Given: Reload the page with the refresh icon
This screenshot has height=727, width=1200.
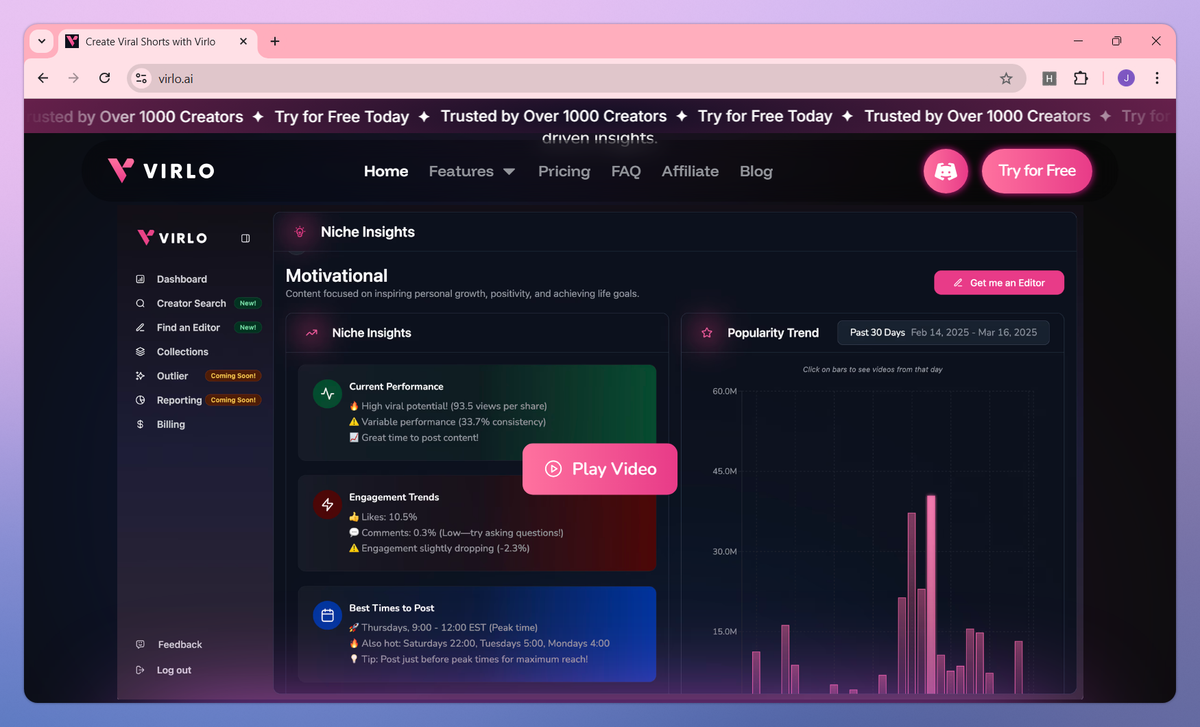Looking at the screenshot, I should point(104,78).
